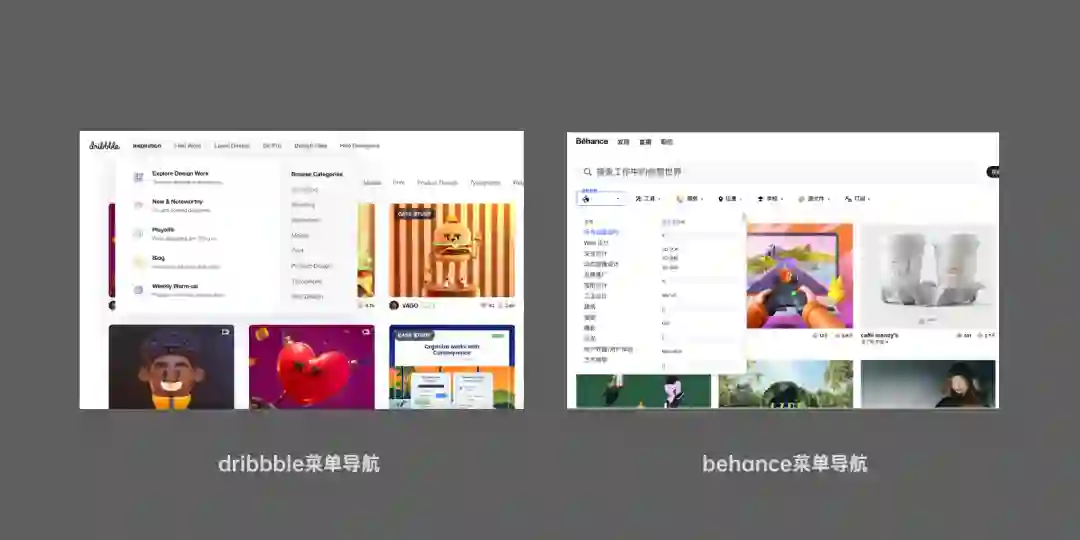The height and width of the screenshot is (540, 1080).
Task: Click the Blog icon in Dribbble menu
Action: [138, 261]
